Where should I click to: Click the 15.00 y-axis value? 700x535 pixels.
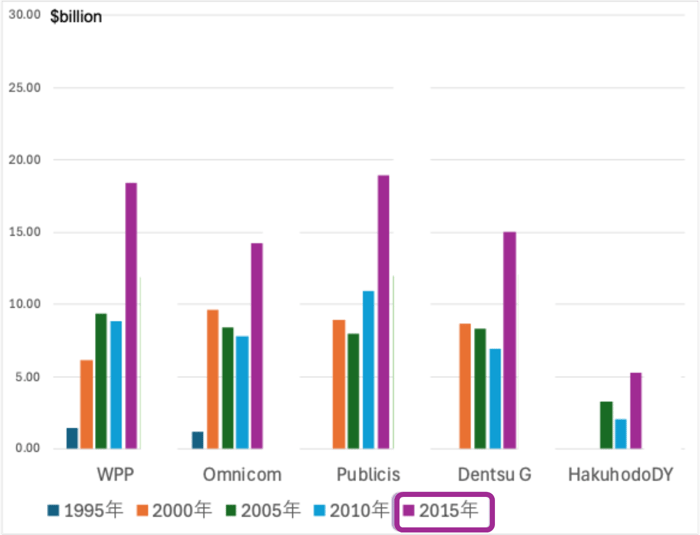[x=25, y=232]
